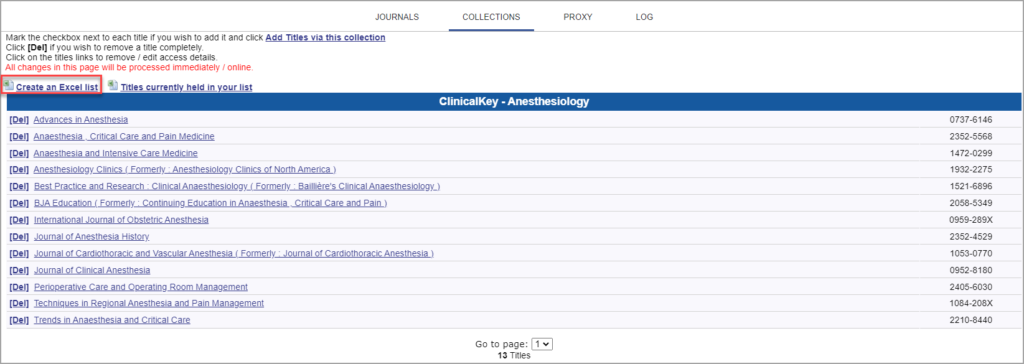Open Perioperative Care and Operating Room Management
The height and width of the screenshot is (364, 1024).
click(x=141, y=287)
